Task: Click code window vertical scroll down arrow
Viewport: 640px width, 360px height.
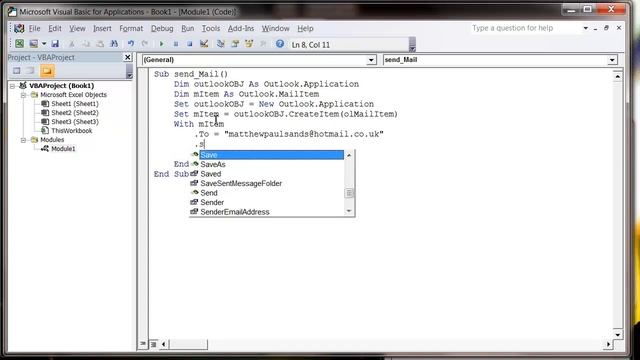Action: [x=618, y=335]
